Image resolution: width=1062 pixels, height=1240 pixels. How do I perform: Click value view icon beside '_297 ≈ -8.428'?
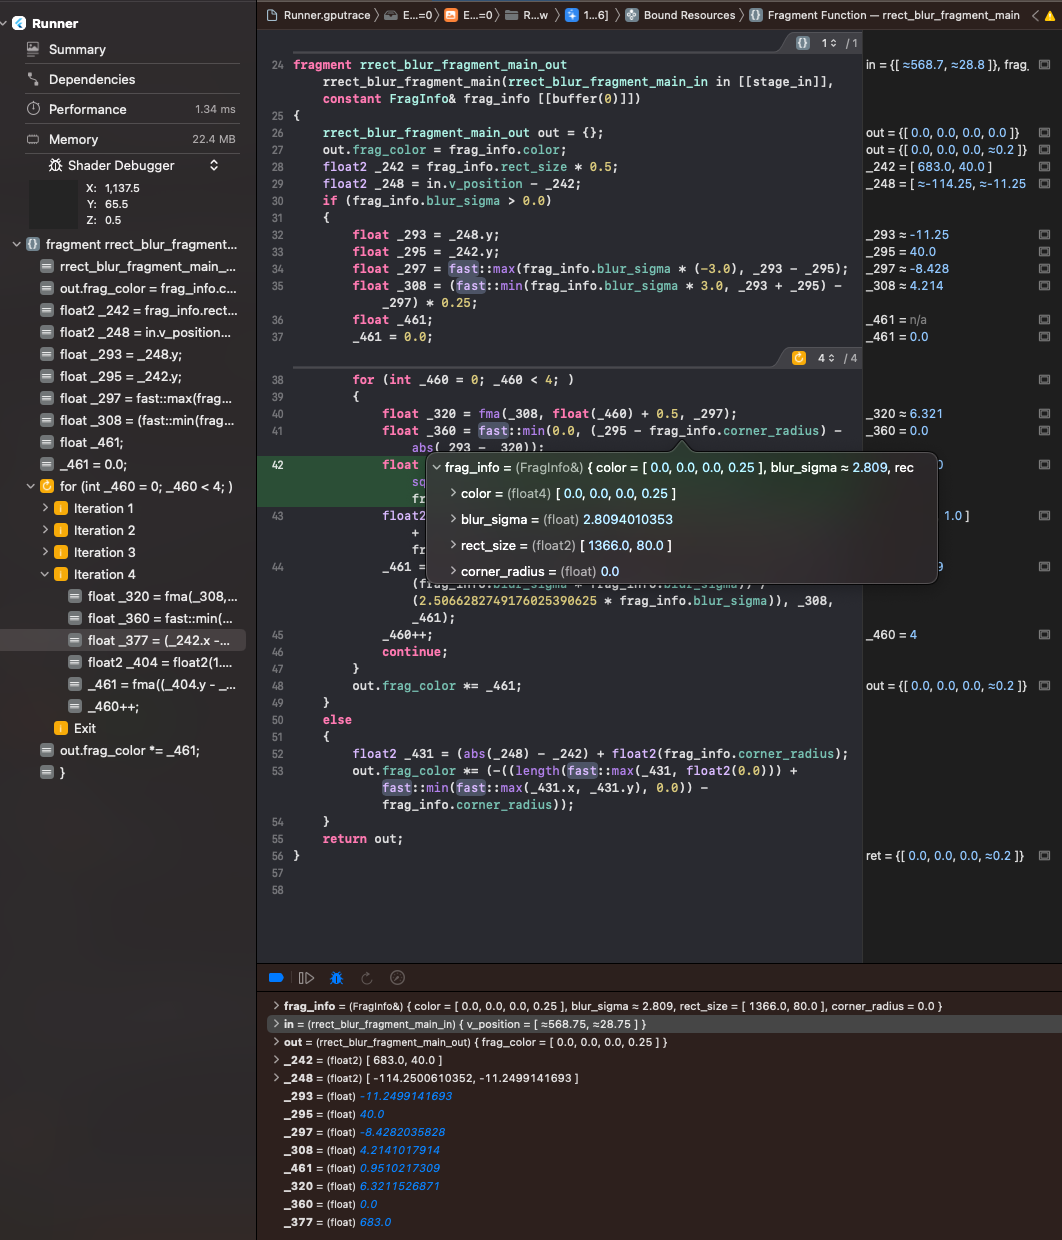(x=1044, y=269)
